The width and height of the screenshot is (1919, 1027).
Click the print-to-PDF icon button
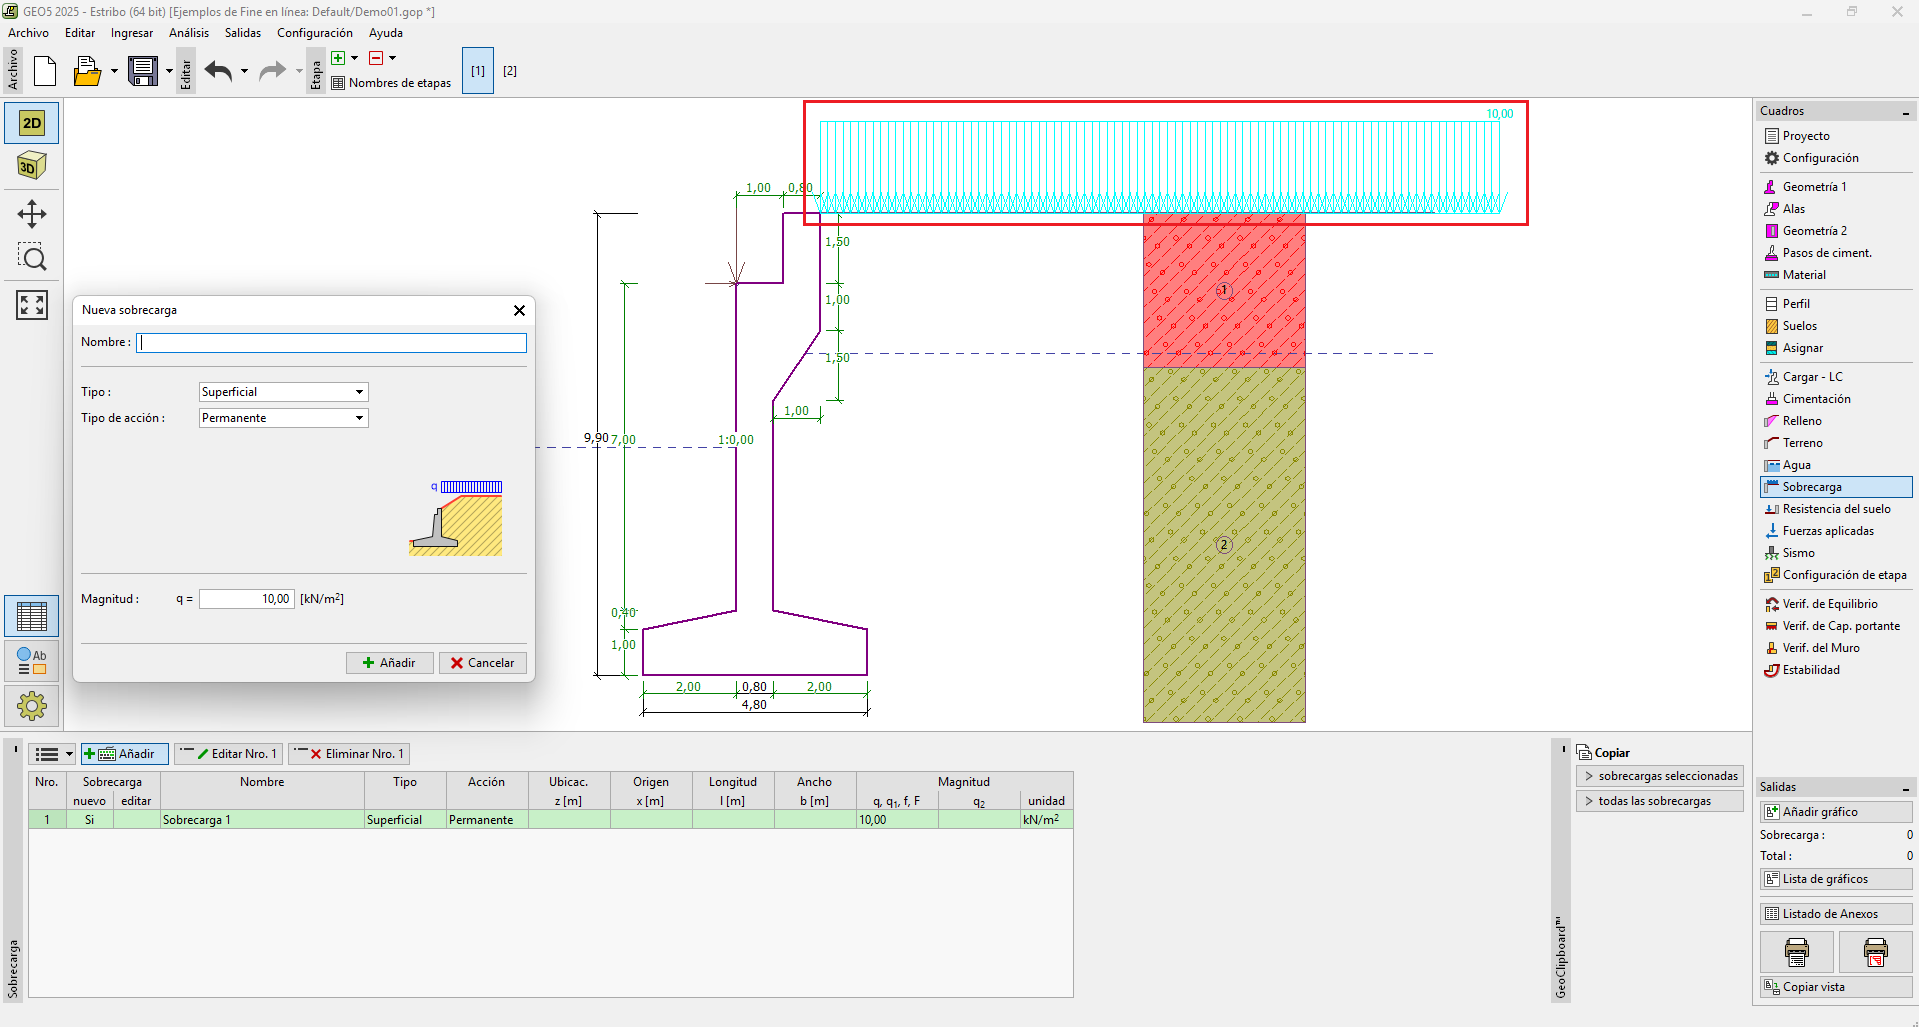(x=1875, y=952)
